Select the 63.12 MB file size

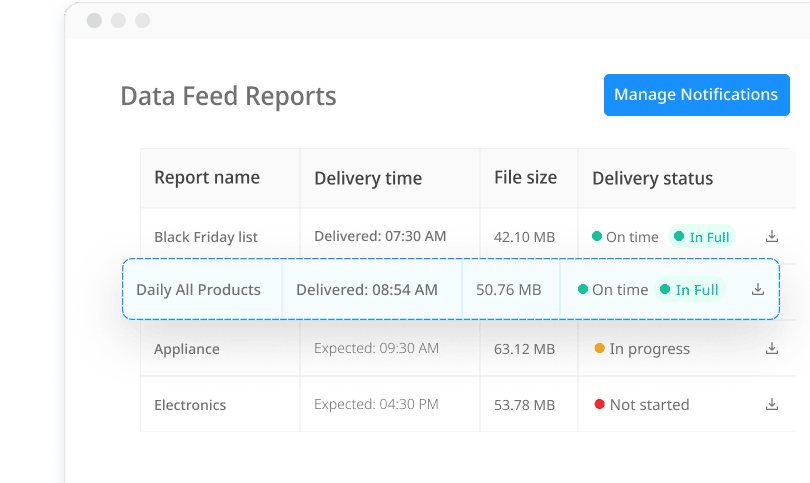click(524, 349)
